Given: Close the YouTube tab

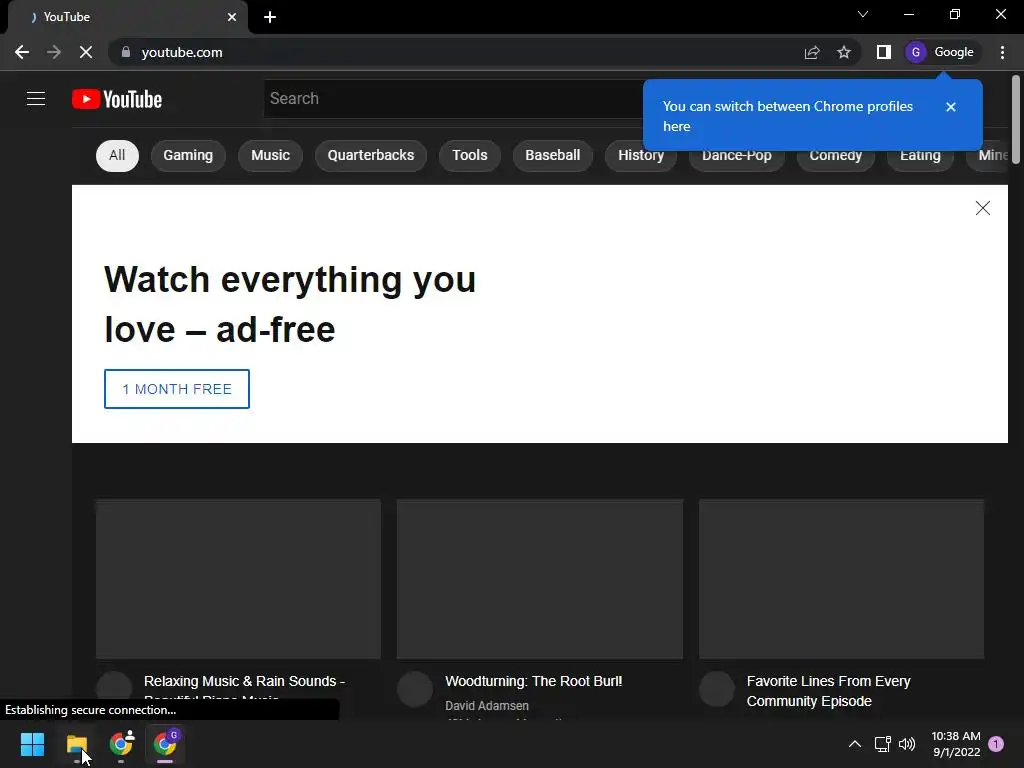Looking at the screenshot, I should point(232,17).
